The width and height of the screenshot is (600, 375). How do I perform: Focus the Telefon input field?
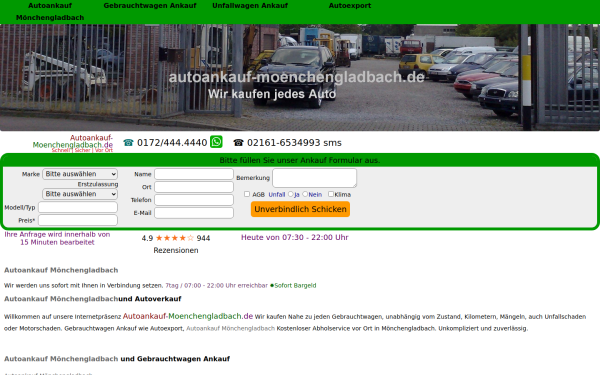pyautogui.click(x=194, y=200)
